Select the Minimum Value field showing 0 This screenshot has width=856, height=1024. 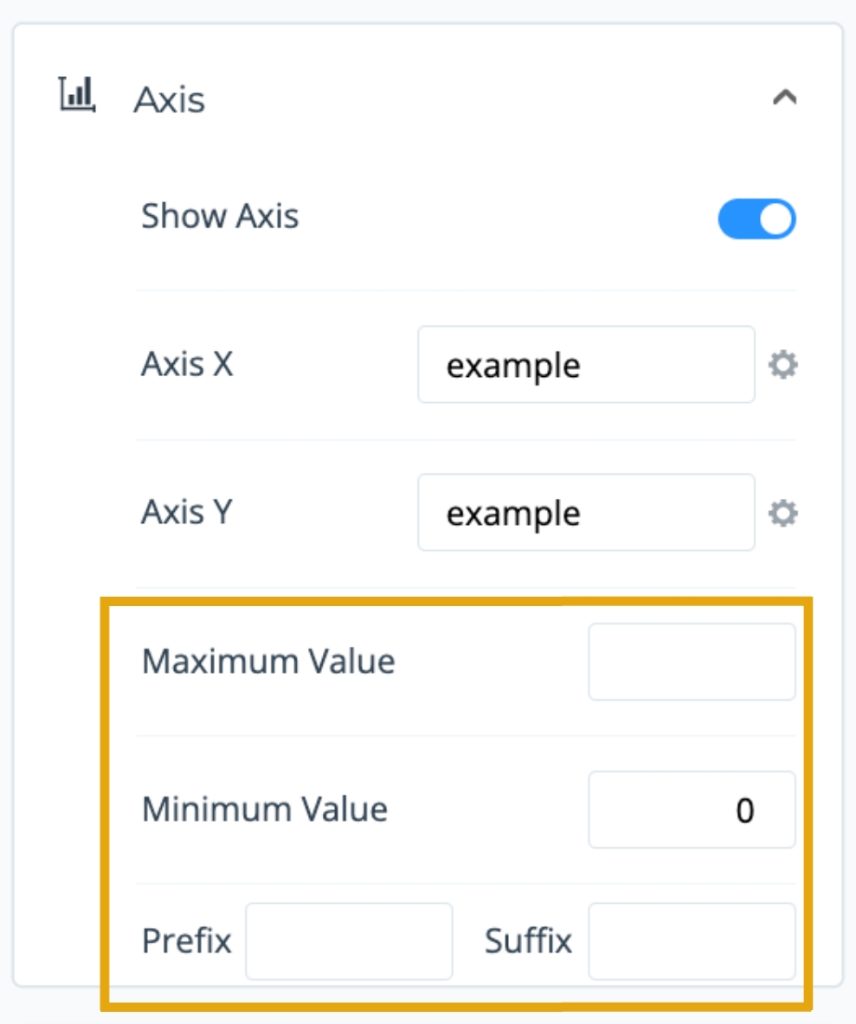pyautogui.click(x=691, y=810)
